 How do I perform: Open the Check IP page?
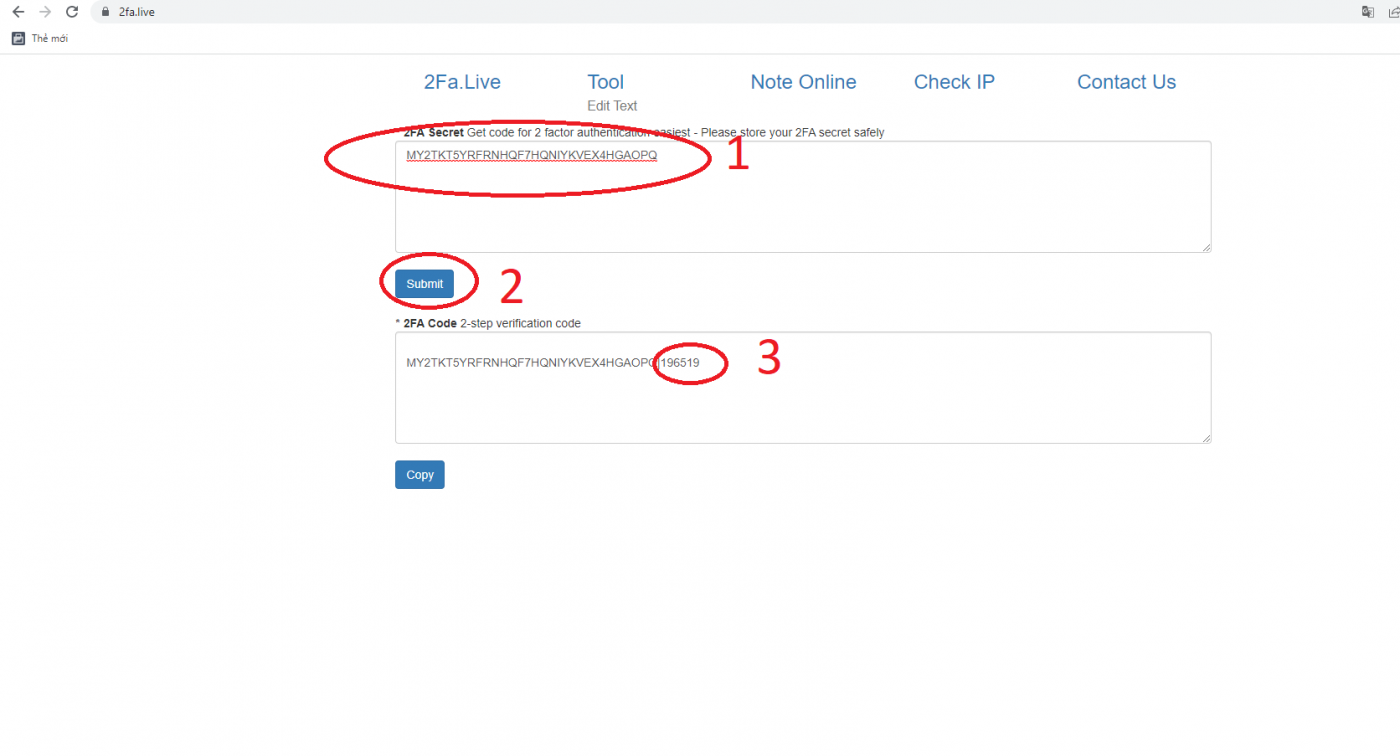click(954, 82)
